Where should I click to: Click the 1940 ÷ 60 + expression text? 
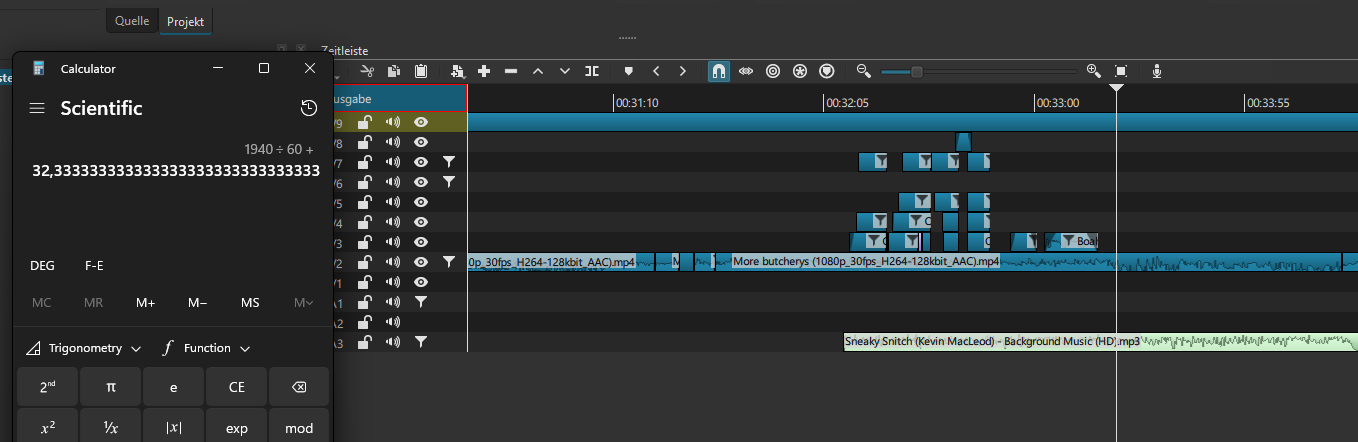(x=279, y=149)
